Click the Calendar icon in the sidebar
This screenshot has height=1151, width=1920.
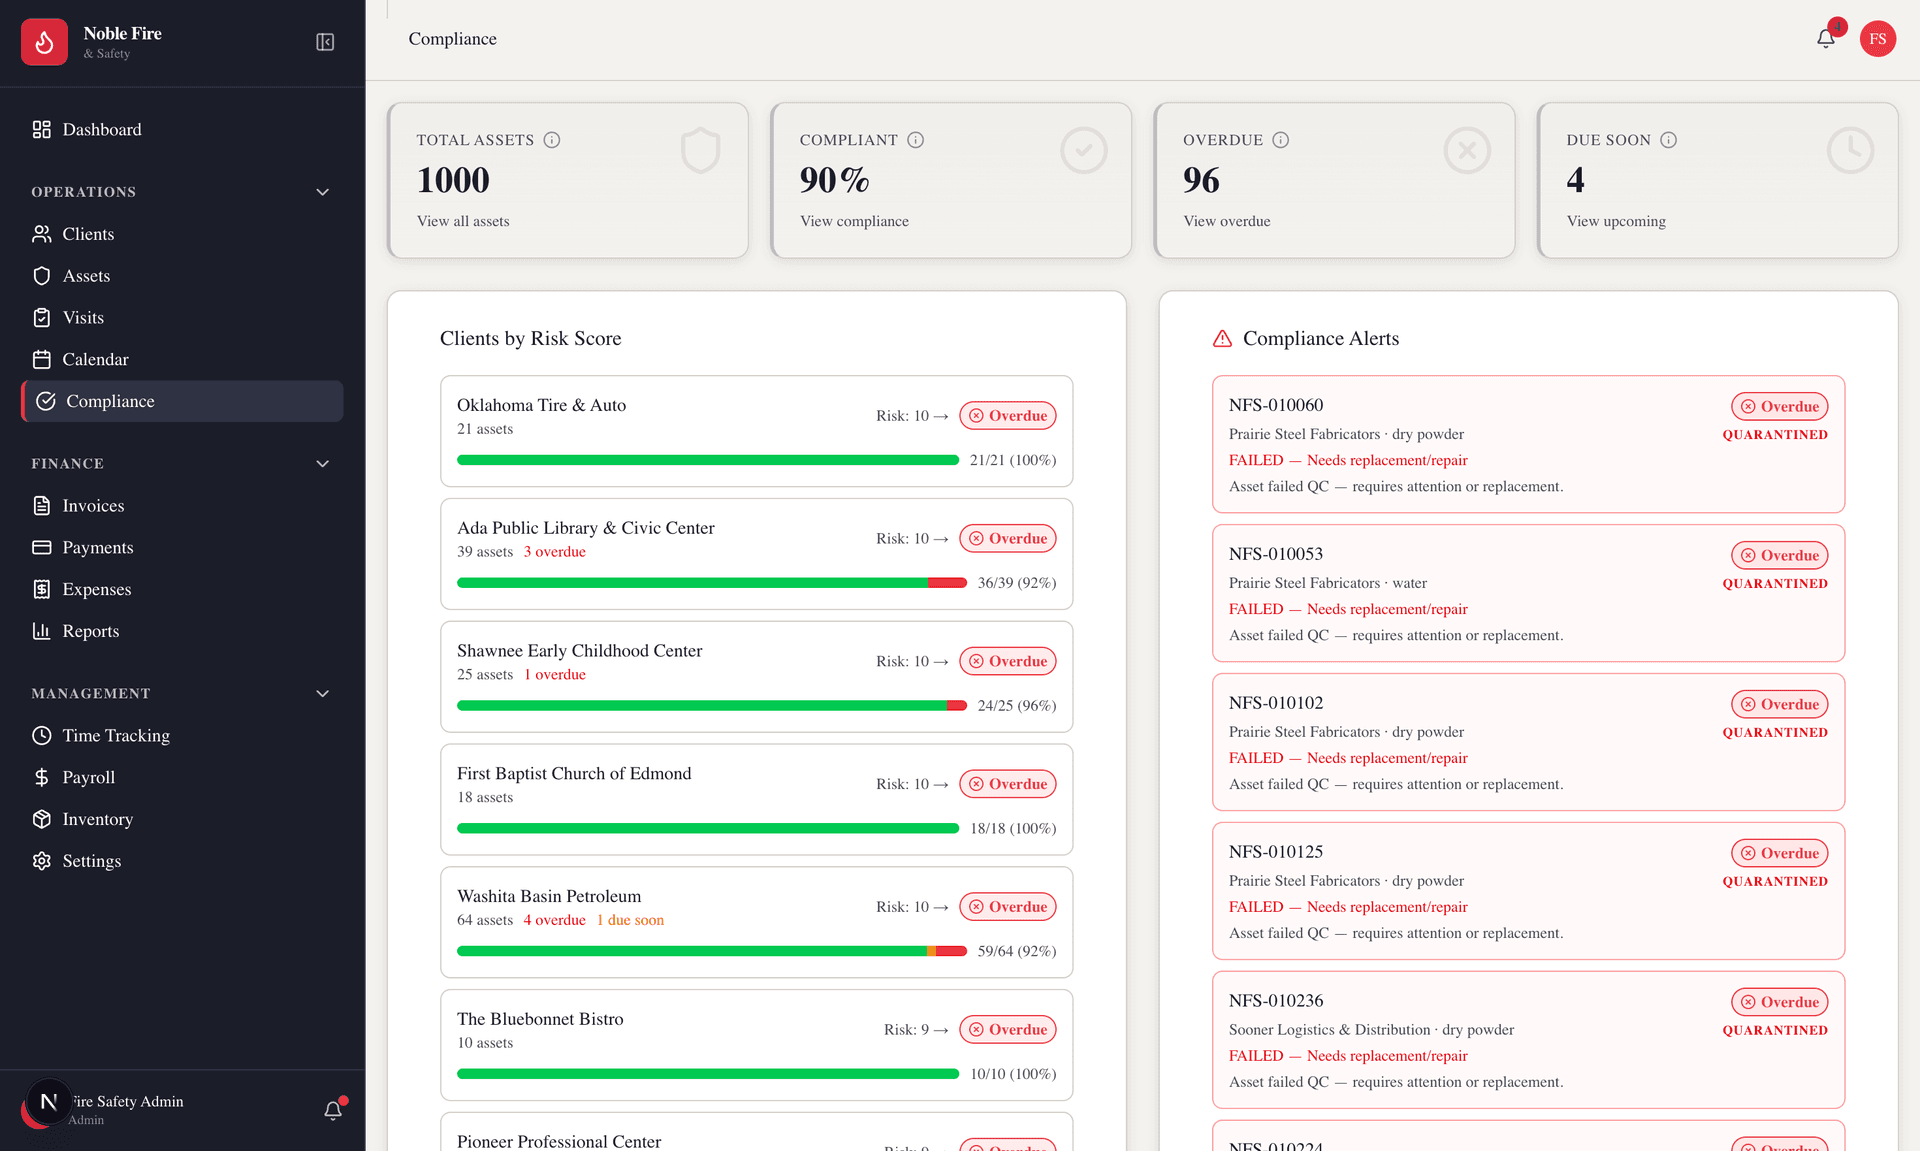(x=42, y=359)
